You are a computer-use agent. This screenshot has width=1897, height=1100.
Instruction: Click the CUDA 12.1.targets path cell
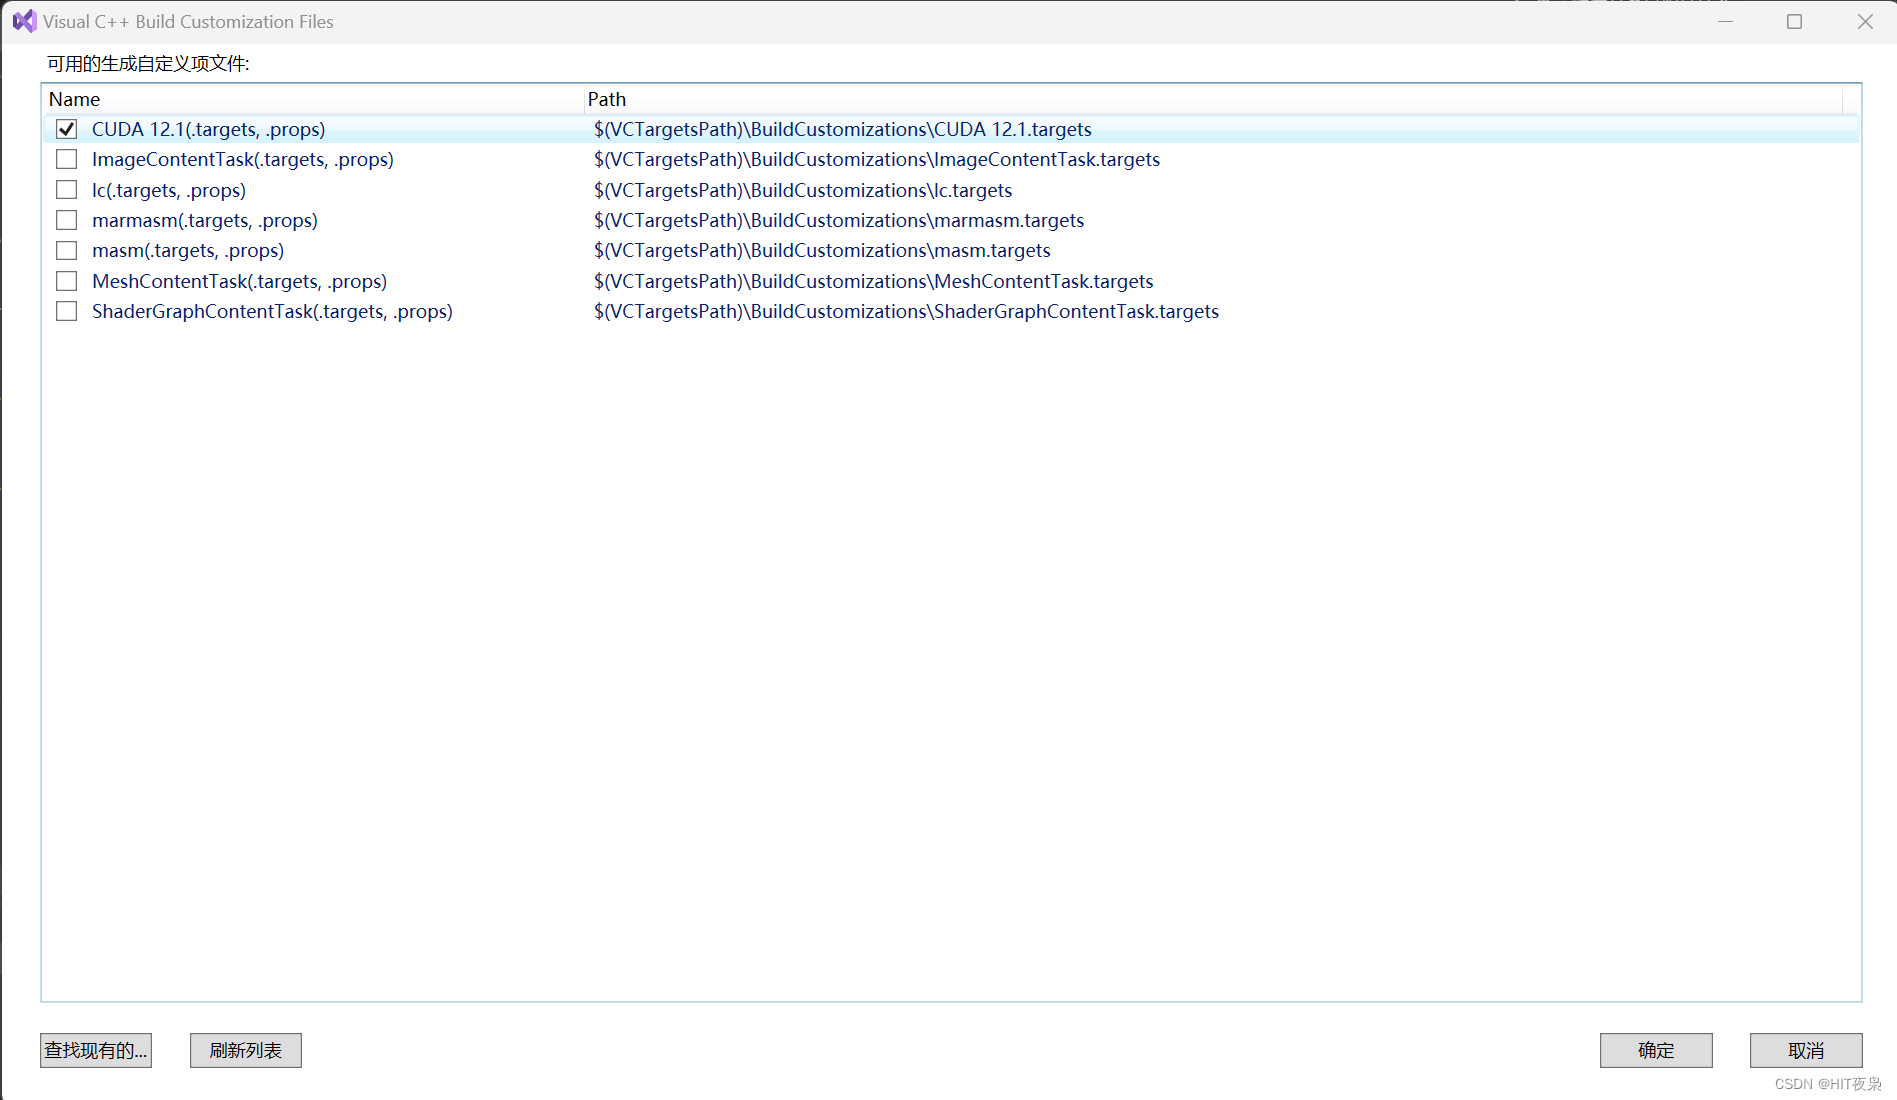tap(843, 129)
